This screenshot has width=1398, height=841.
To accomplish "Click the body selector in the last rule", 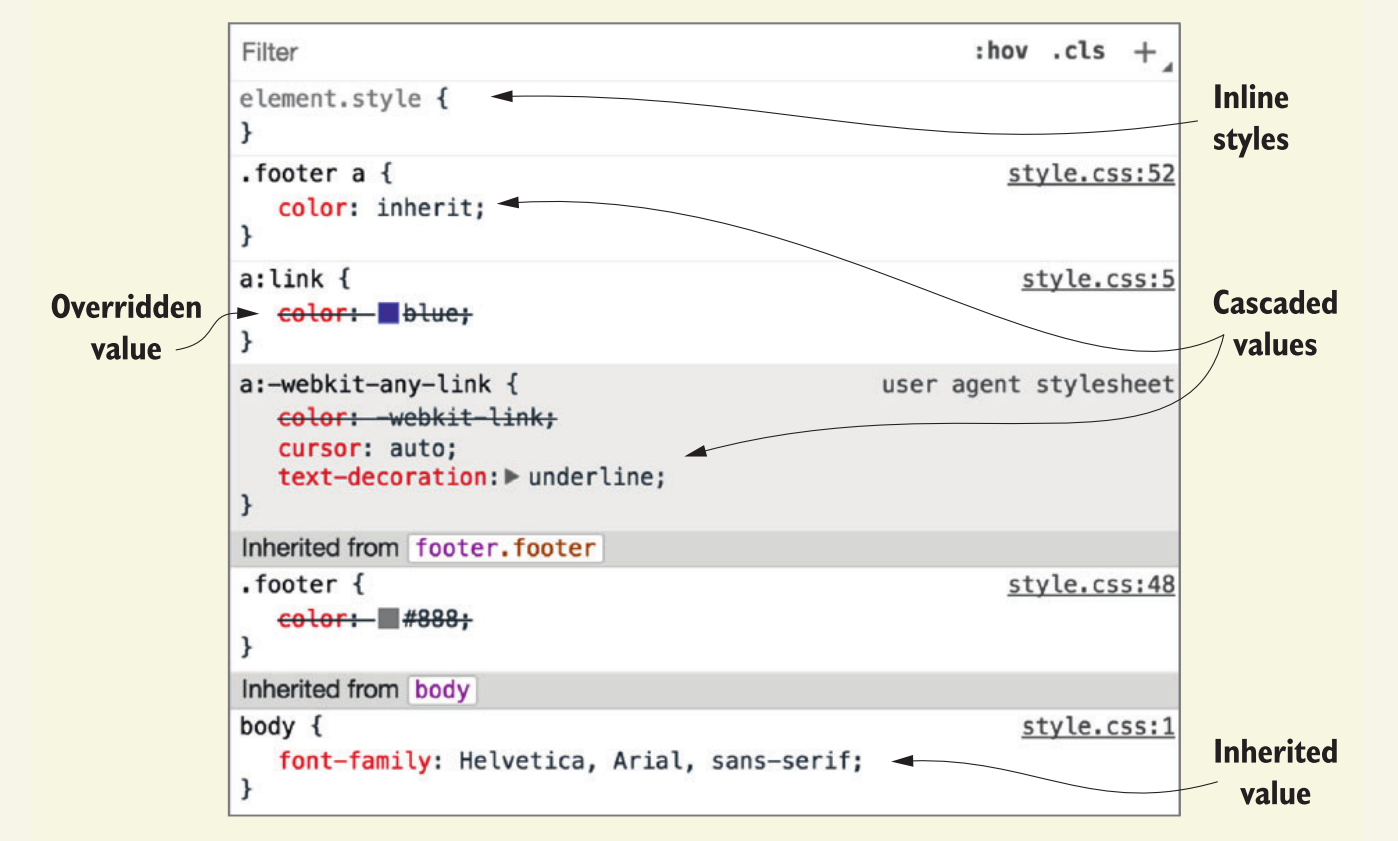I will pyautogui.click(x=268, y=727).
